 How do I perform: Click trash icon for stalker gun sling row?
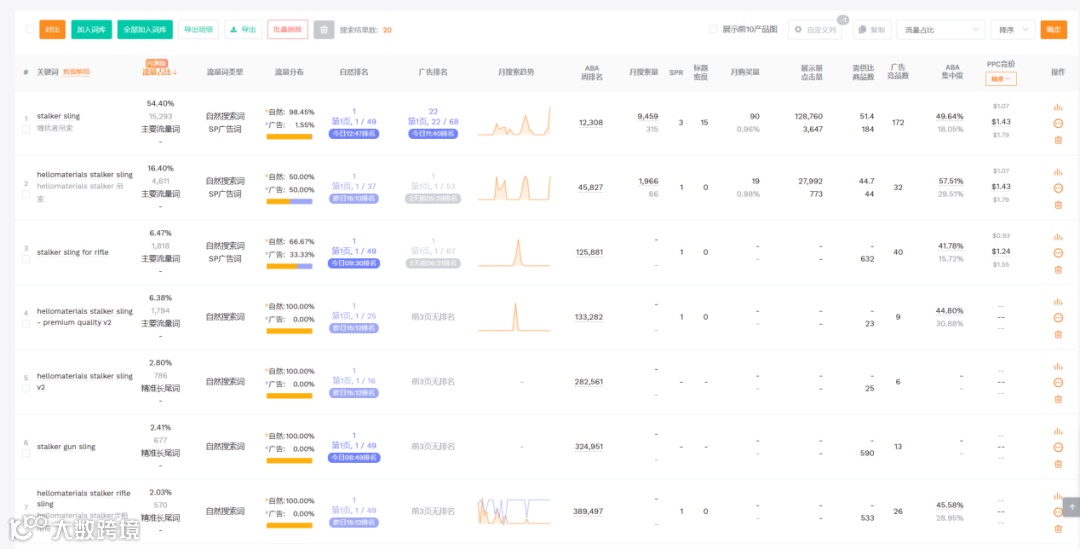pyautogui.click(x=1058, y=464)
